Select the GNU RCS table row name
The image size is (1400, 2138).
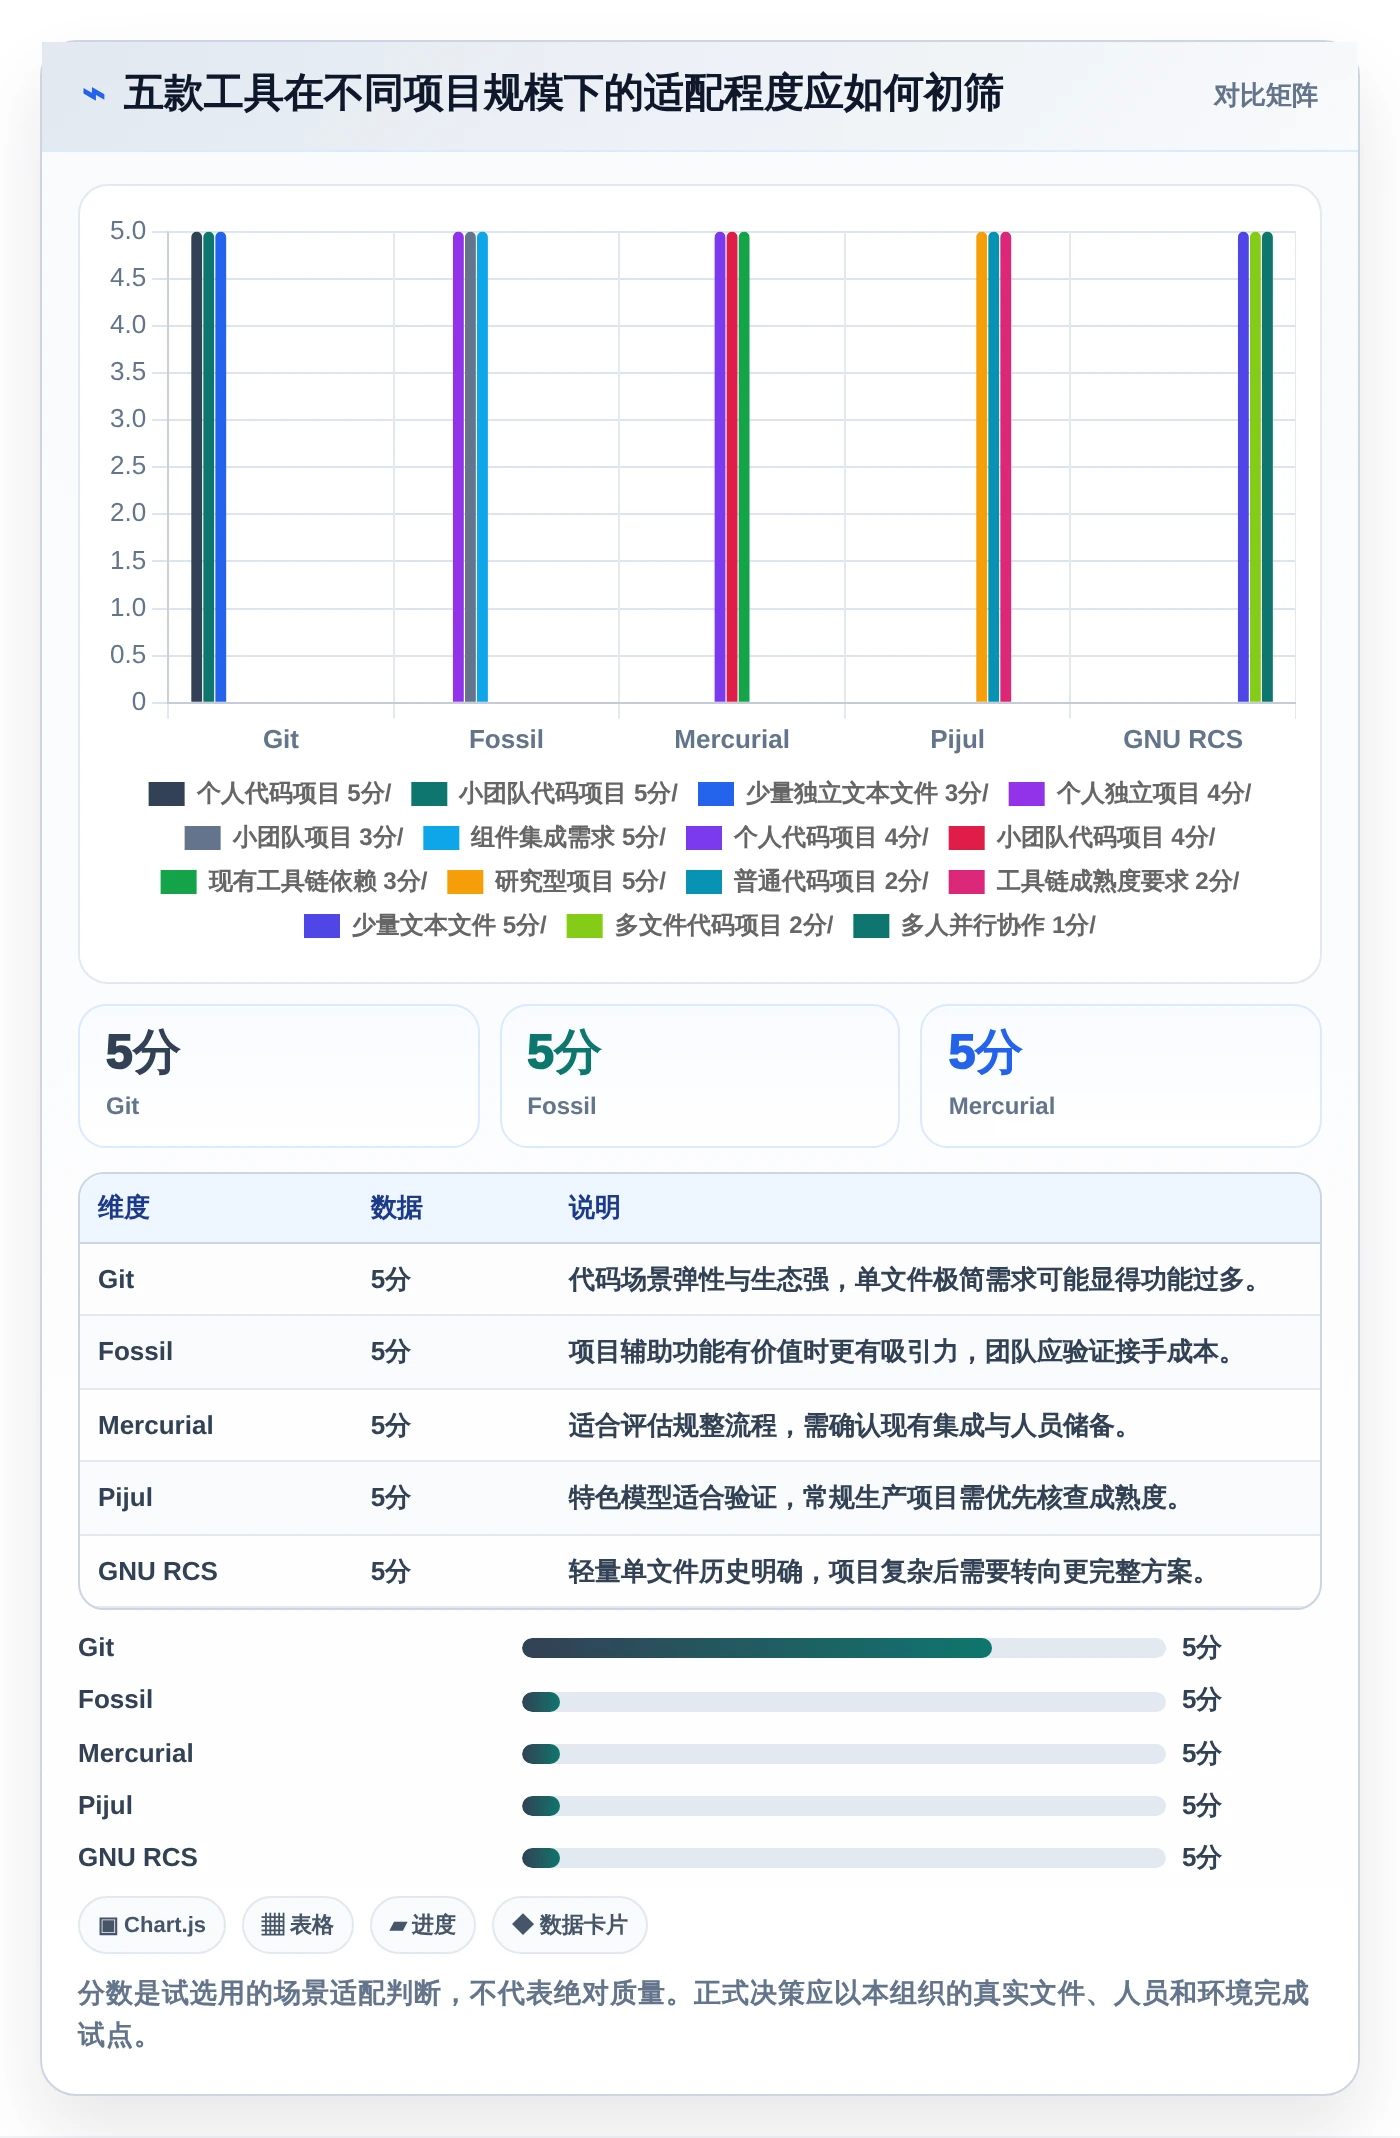158,1572
